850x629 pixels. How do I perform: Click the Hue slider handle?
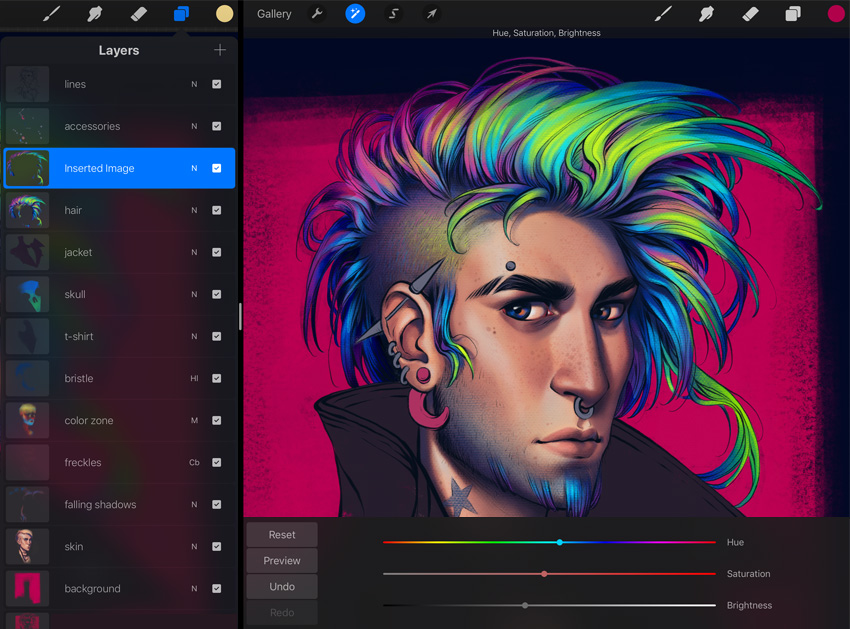pos(560,542)
